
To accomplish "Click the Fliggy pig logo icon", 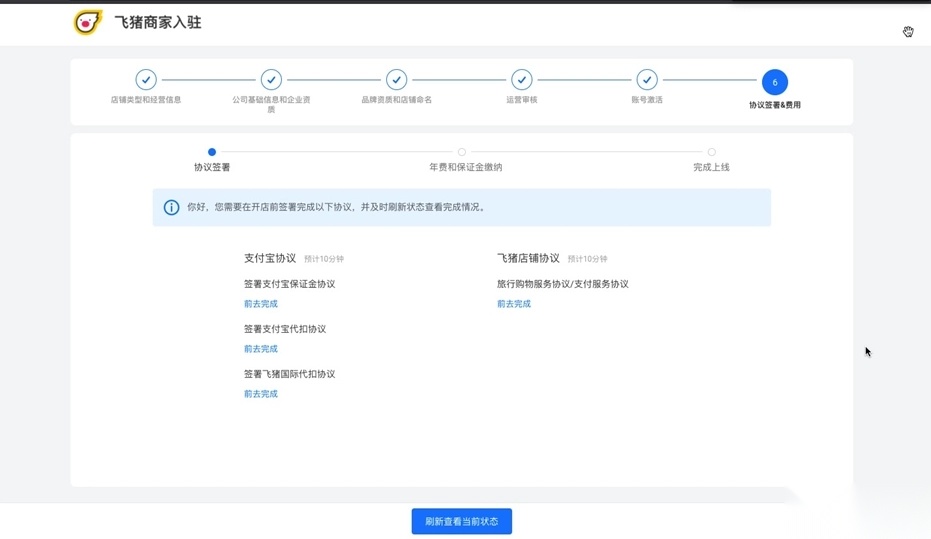I will coord(87,23).
